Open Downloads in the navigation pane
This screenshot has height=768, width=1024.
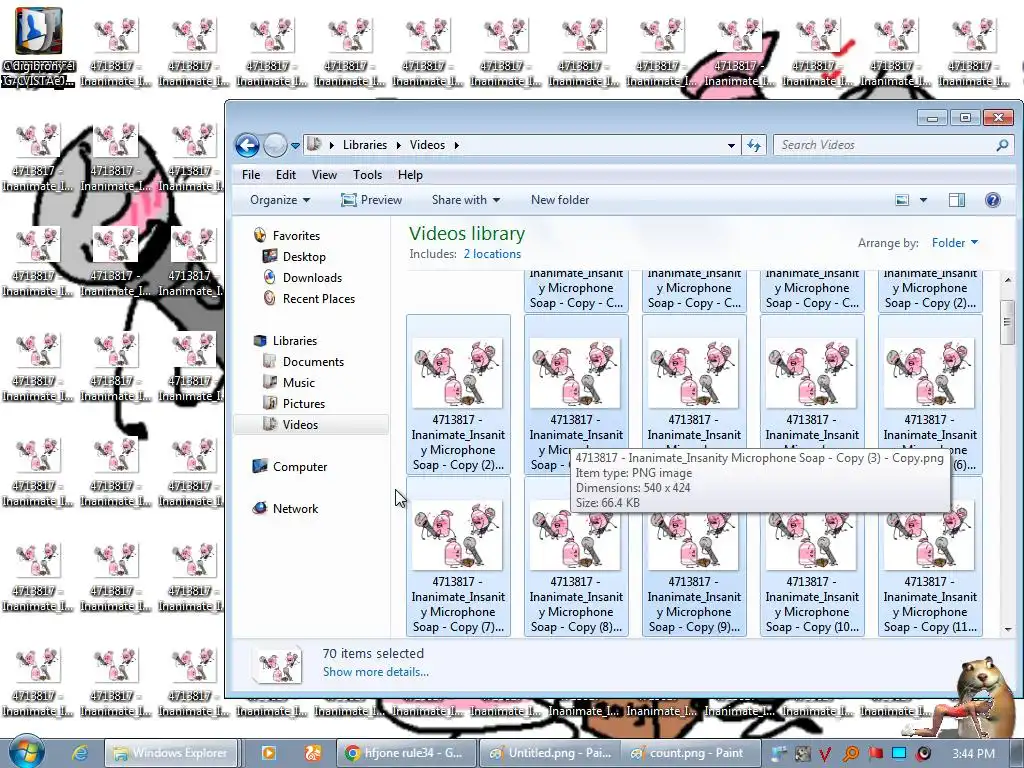(x=312, y=278)
